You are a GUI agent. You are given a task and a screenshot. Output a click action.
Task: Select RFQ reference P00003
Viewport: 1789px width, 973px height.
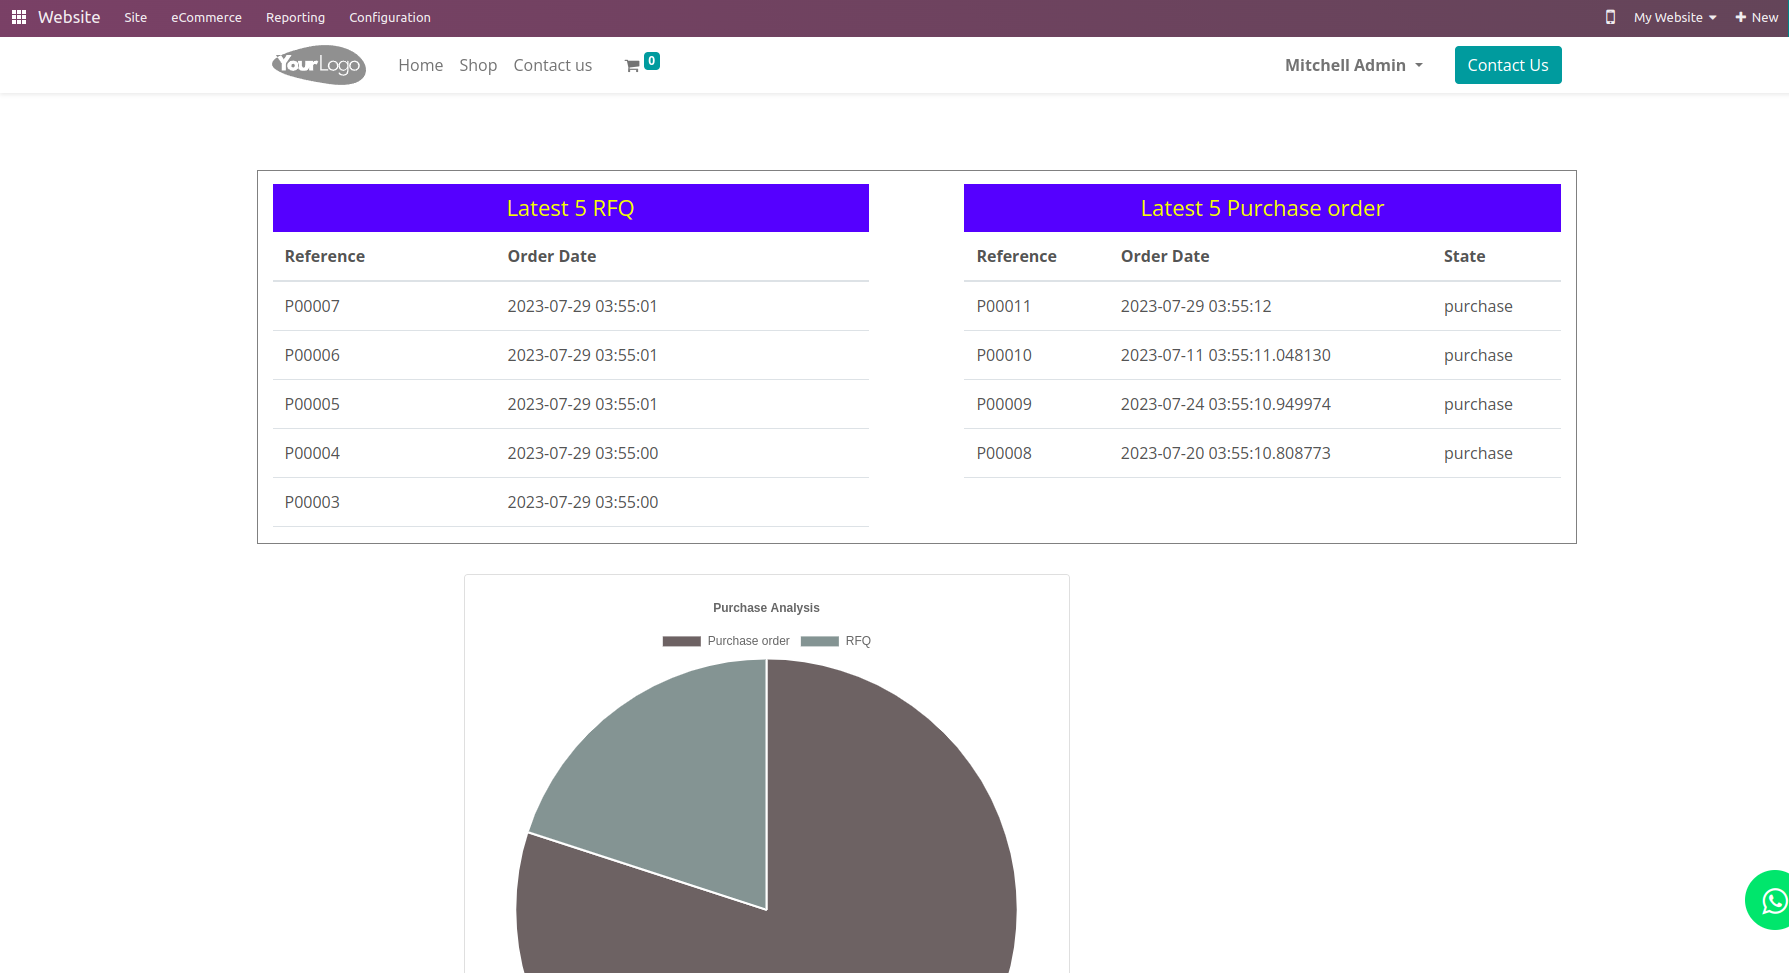tap(312, 502)
